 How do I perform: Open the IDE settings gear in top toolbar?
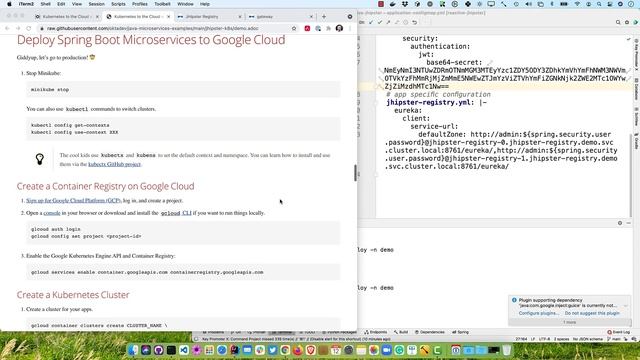click(x=627, y=22)
